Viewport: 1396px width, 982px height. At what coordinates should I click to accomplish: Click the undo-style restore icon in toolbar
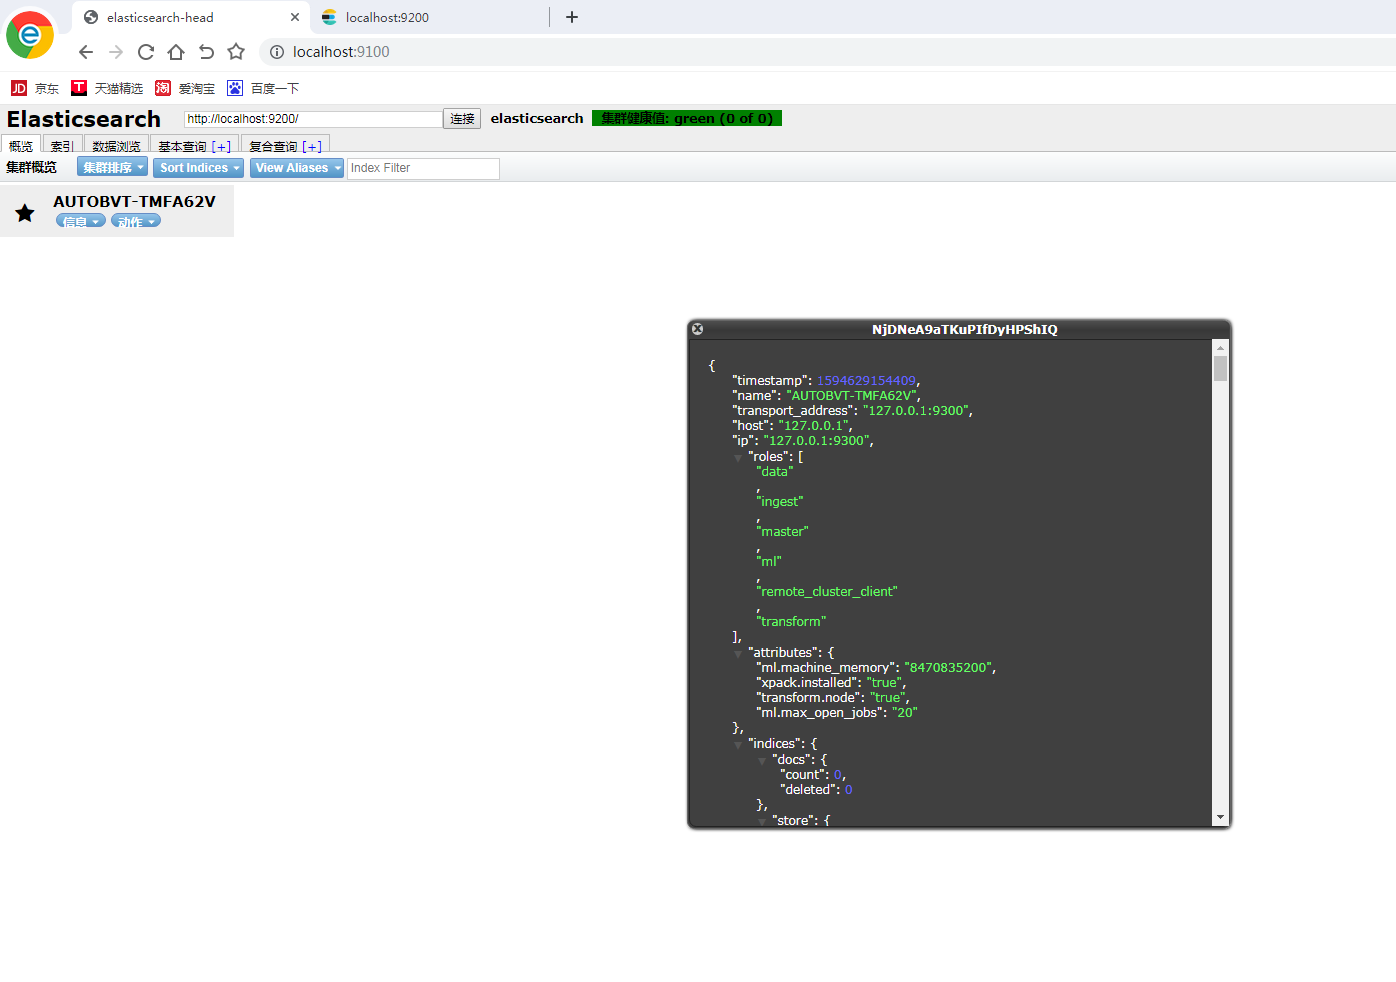206,52
